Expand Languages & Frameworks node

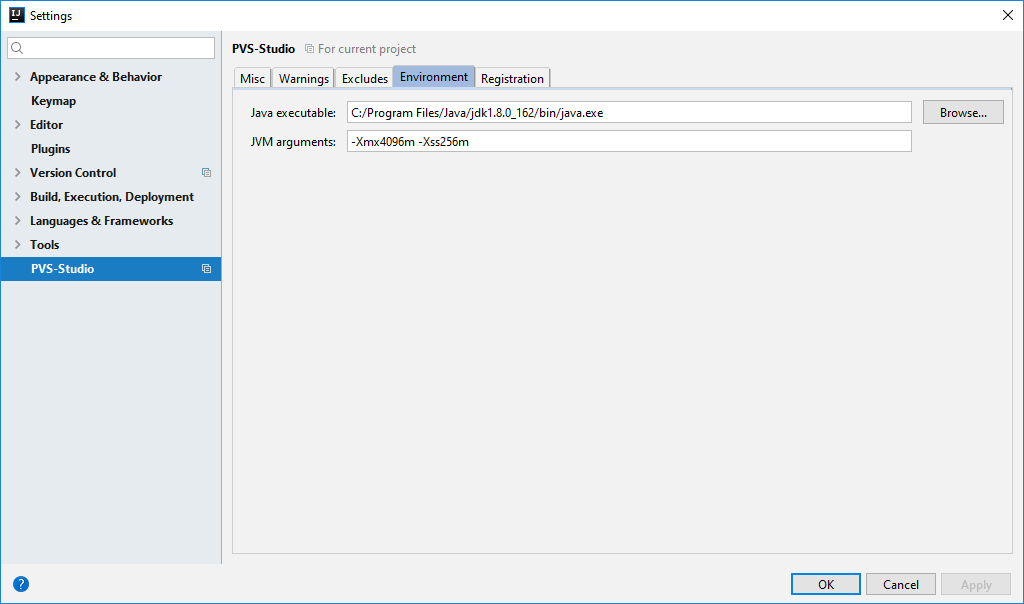(18, 221)
